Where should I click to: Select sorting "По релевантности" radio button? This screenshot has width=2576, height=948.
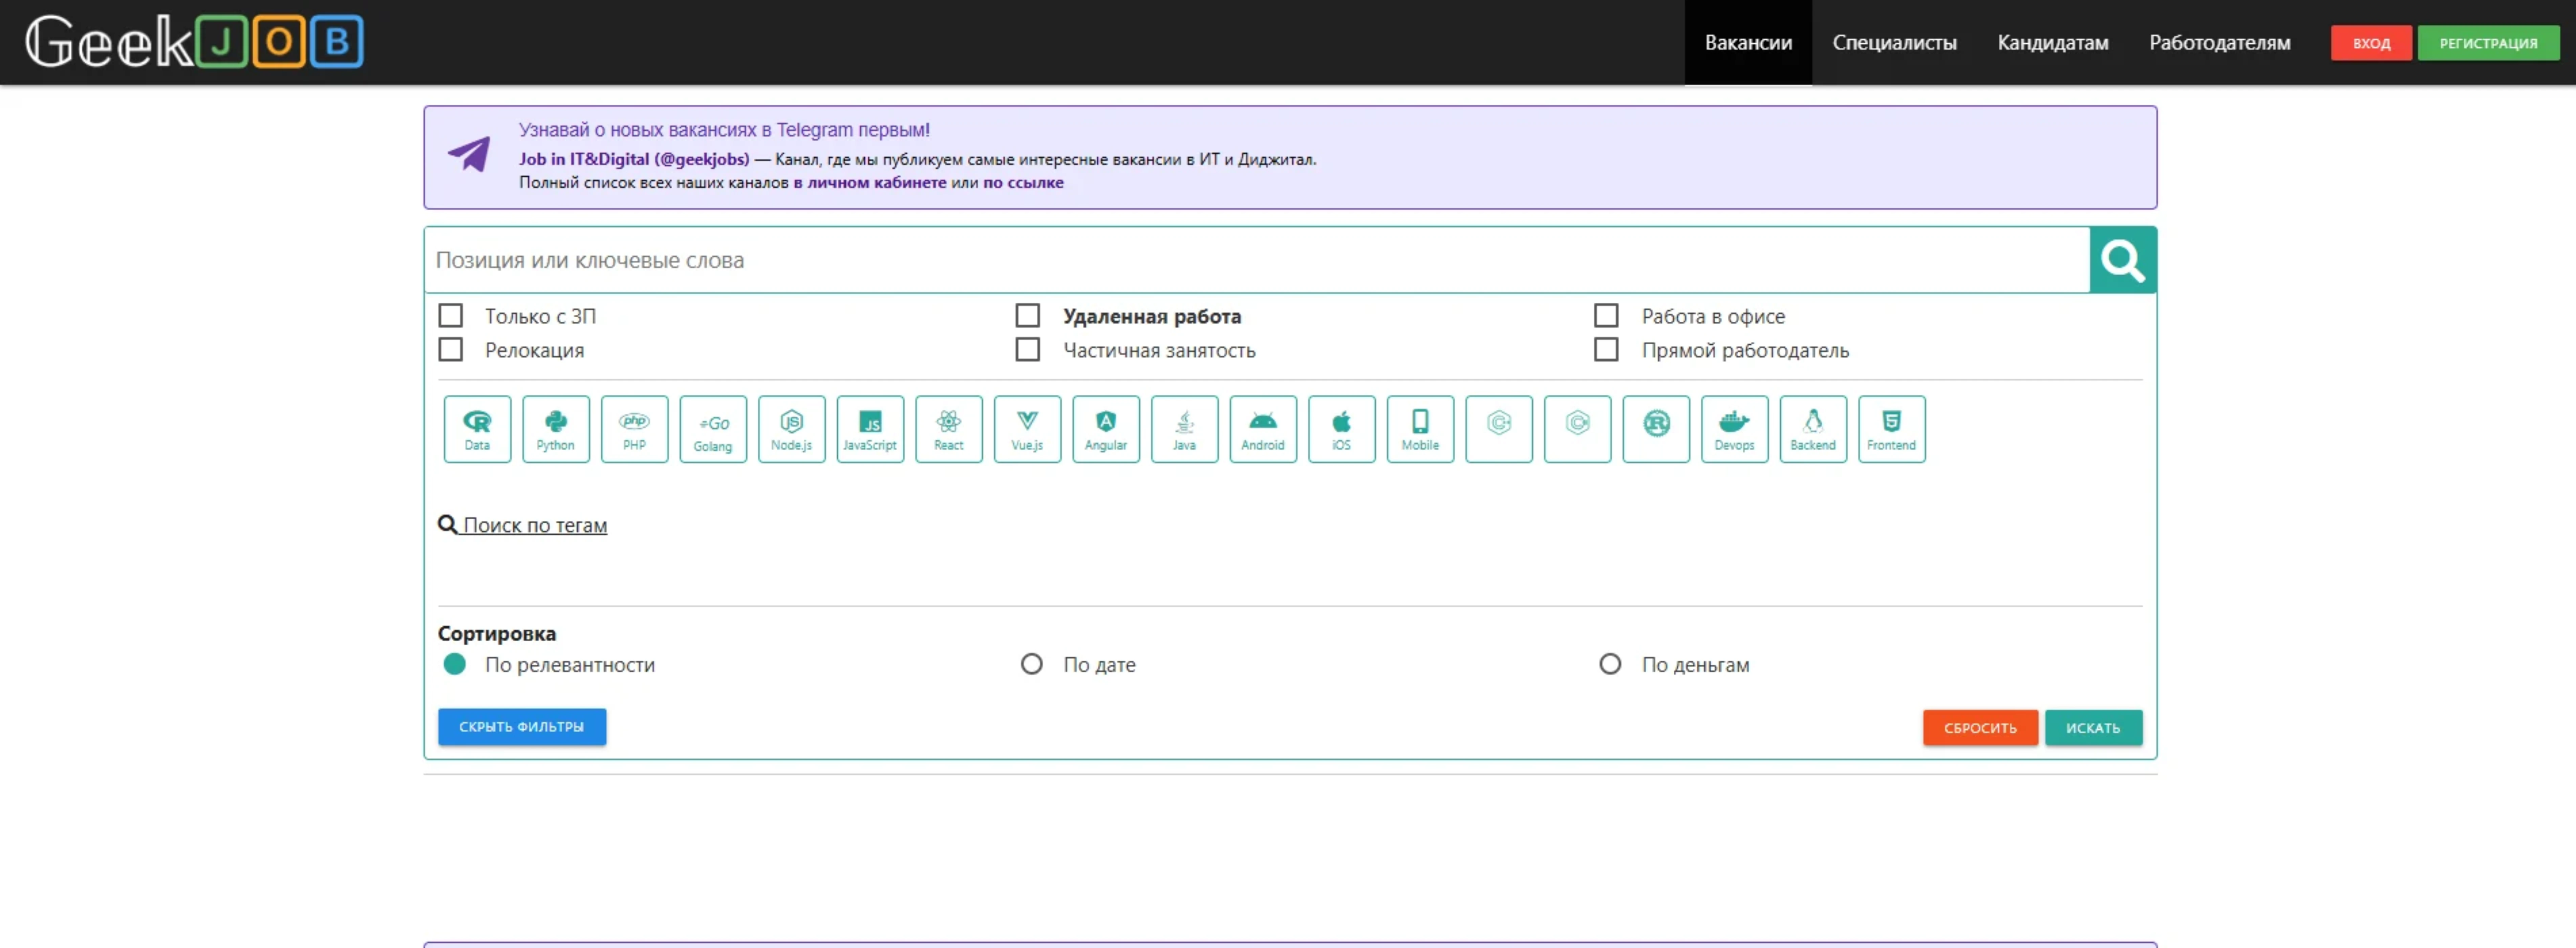click(455, 664)
